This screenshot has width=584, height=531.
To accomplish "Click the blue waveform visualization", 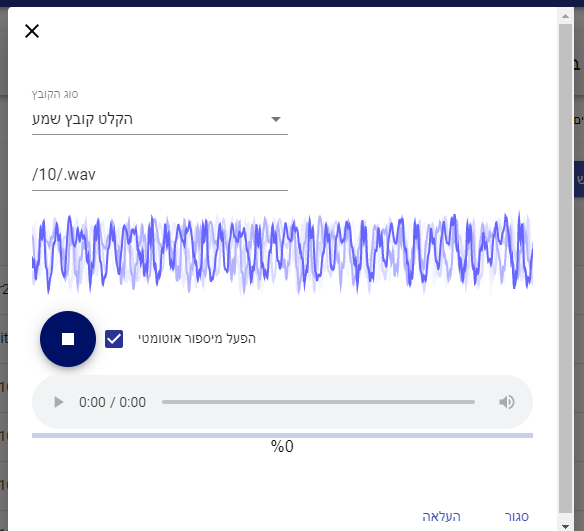I will (282, 253).
